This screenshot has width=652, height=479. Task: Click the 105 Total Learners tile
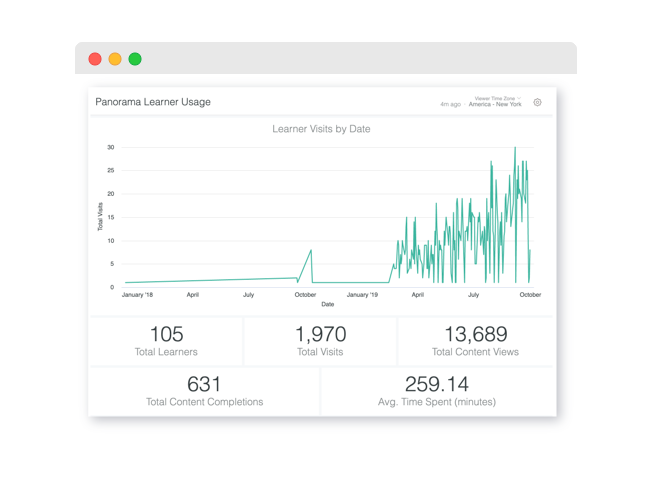[166, 341]
